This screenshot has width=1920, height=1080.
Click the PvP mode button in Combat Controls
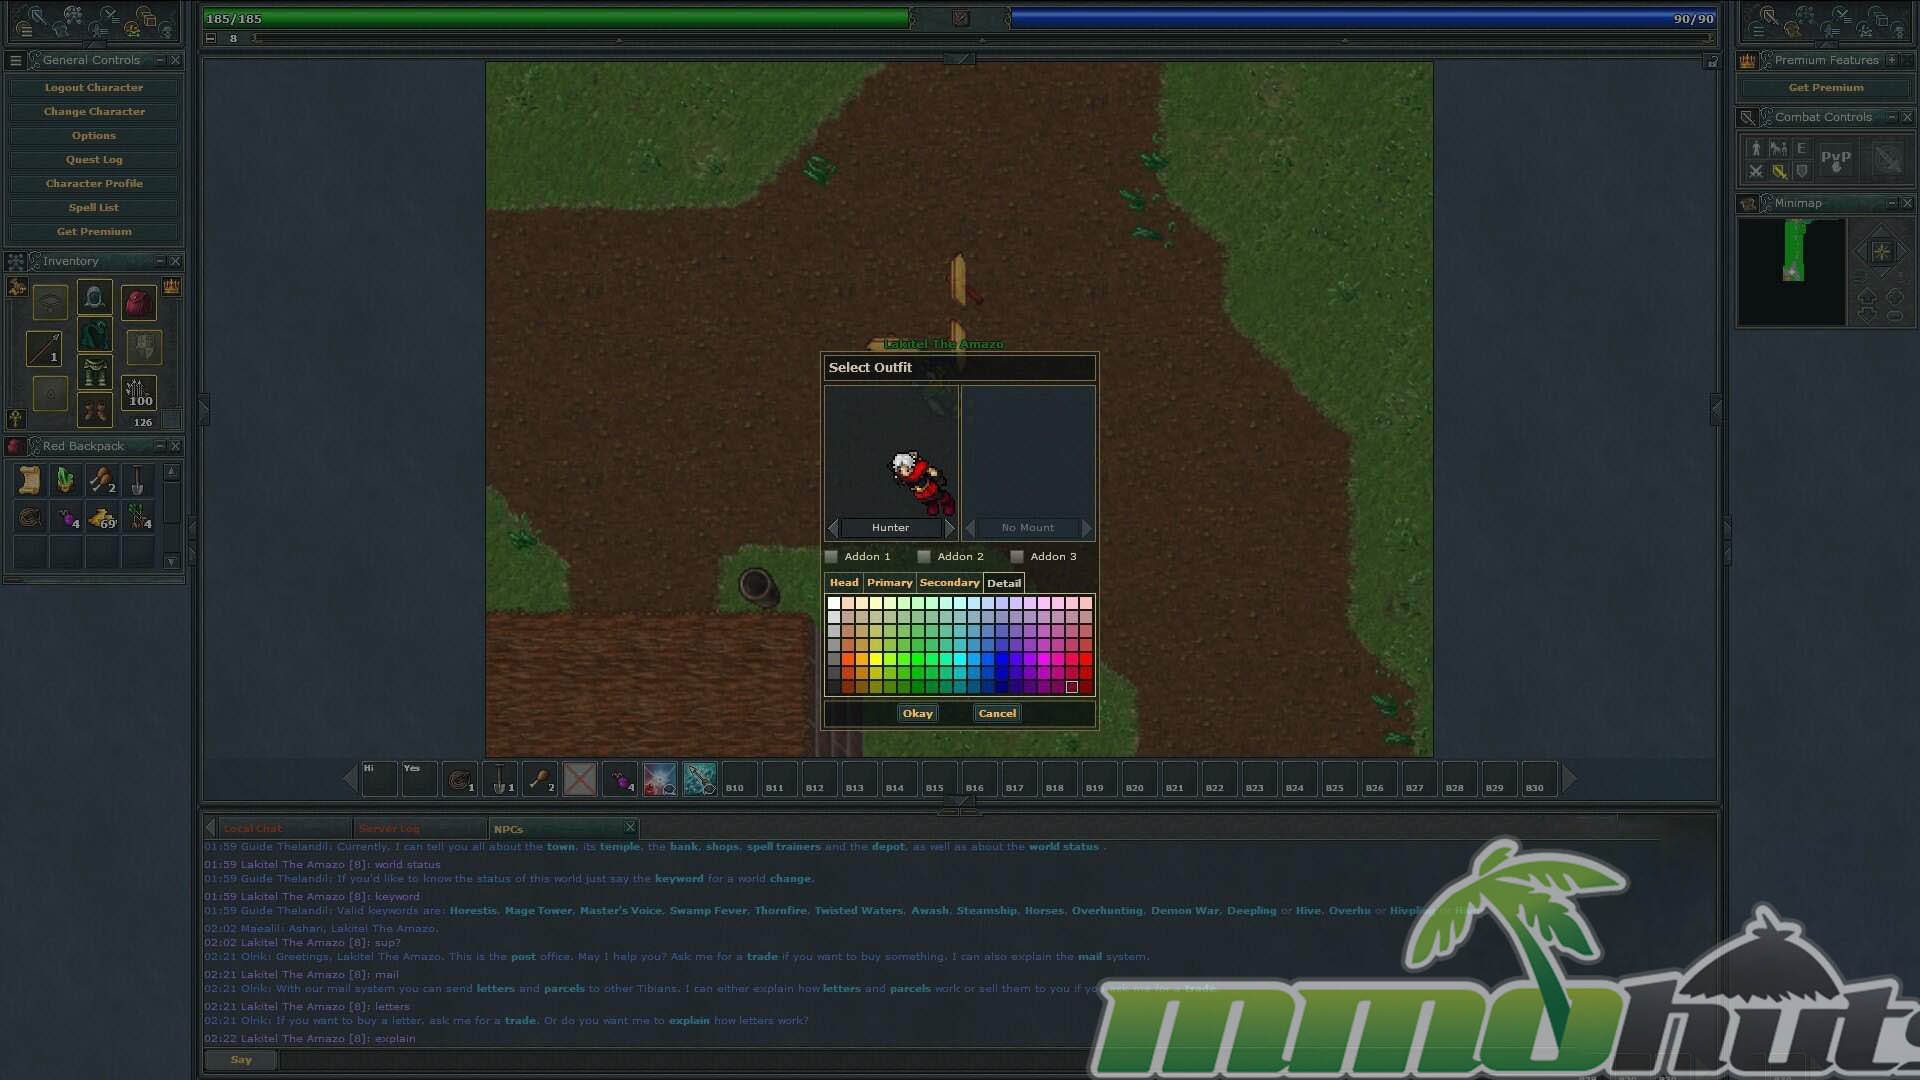point(1835,159)
